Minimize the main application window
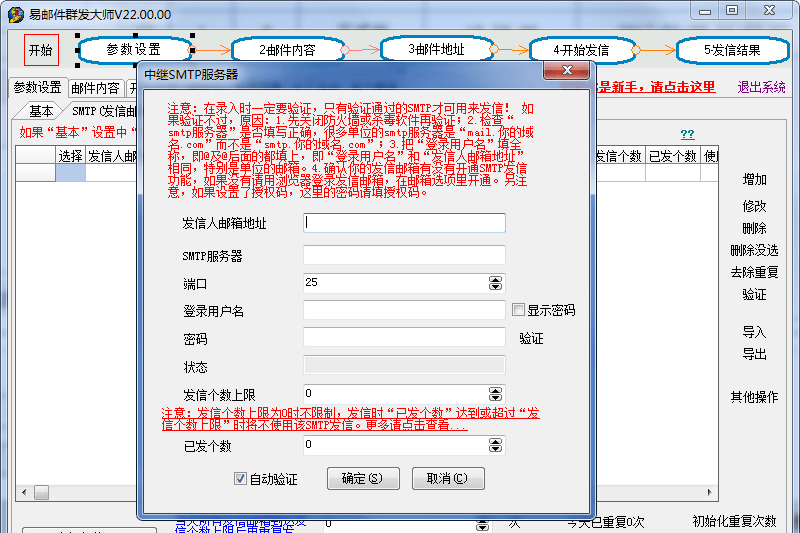This screenshot has width=800, height=533. click(705, 11)
